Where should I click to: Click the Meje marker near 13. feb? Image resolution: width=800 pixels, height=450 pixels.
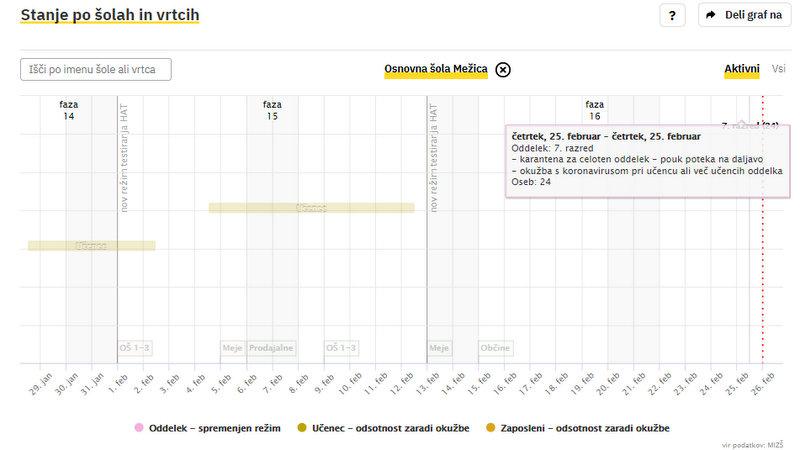439,348
